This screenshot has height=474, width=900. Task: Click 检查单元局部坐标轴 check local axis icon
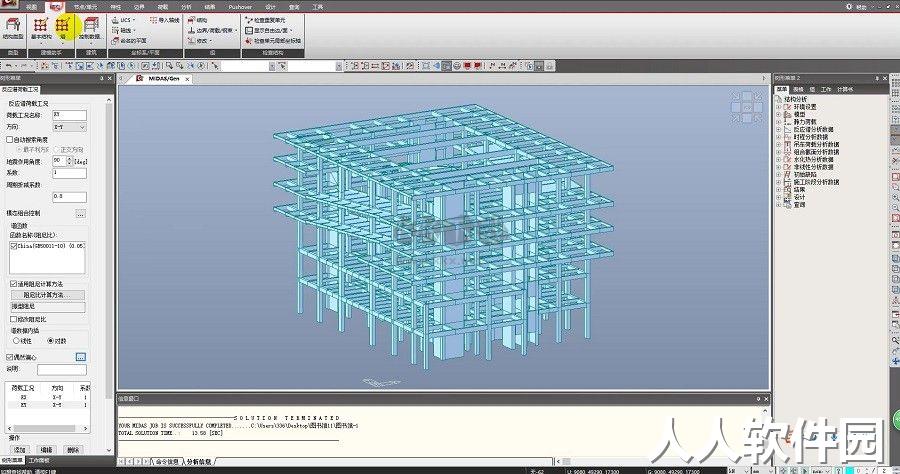point(249,41)
